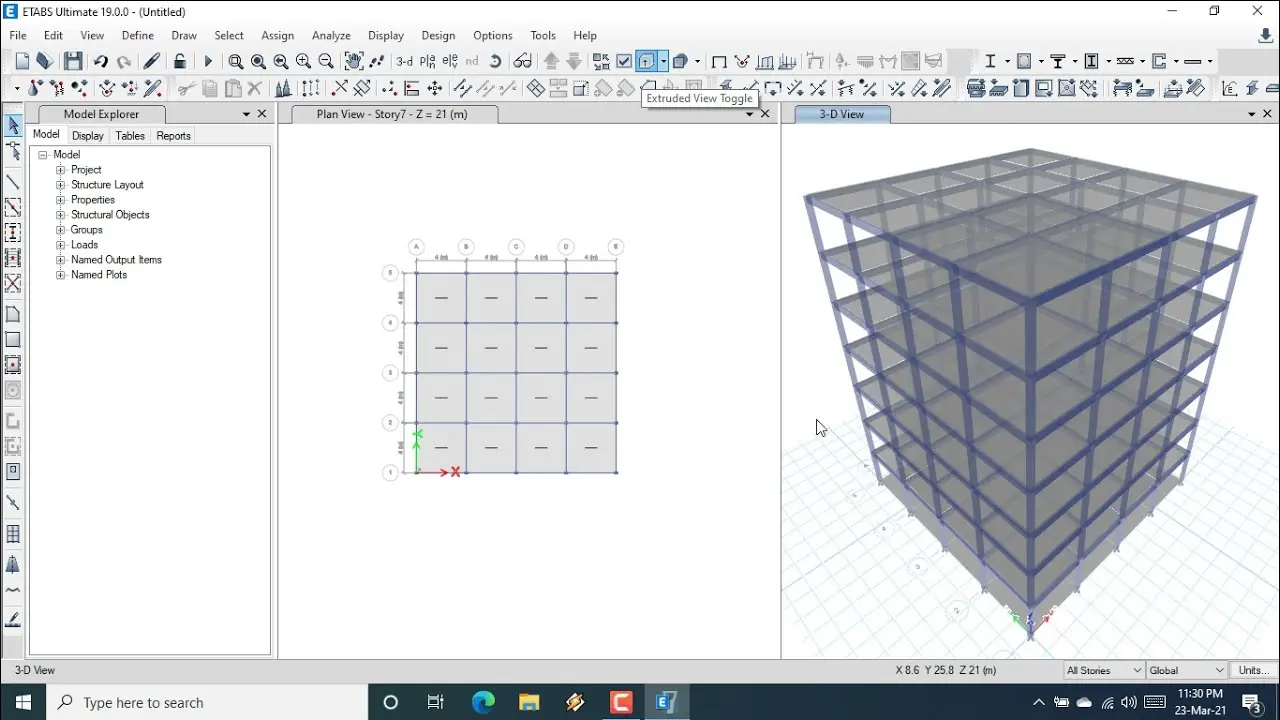The width and height of the screenshot is (1280, 720).
Task: Expand the Structure Layout node
Action: [x=60, y=185]
